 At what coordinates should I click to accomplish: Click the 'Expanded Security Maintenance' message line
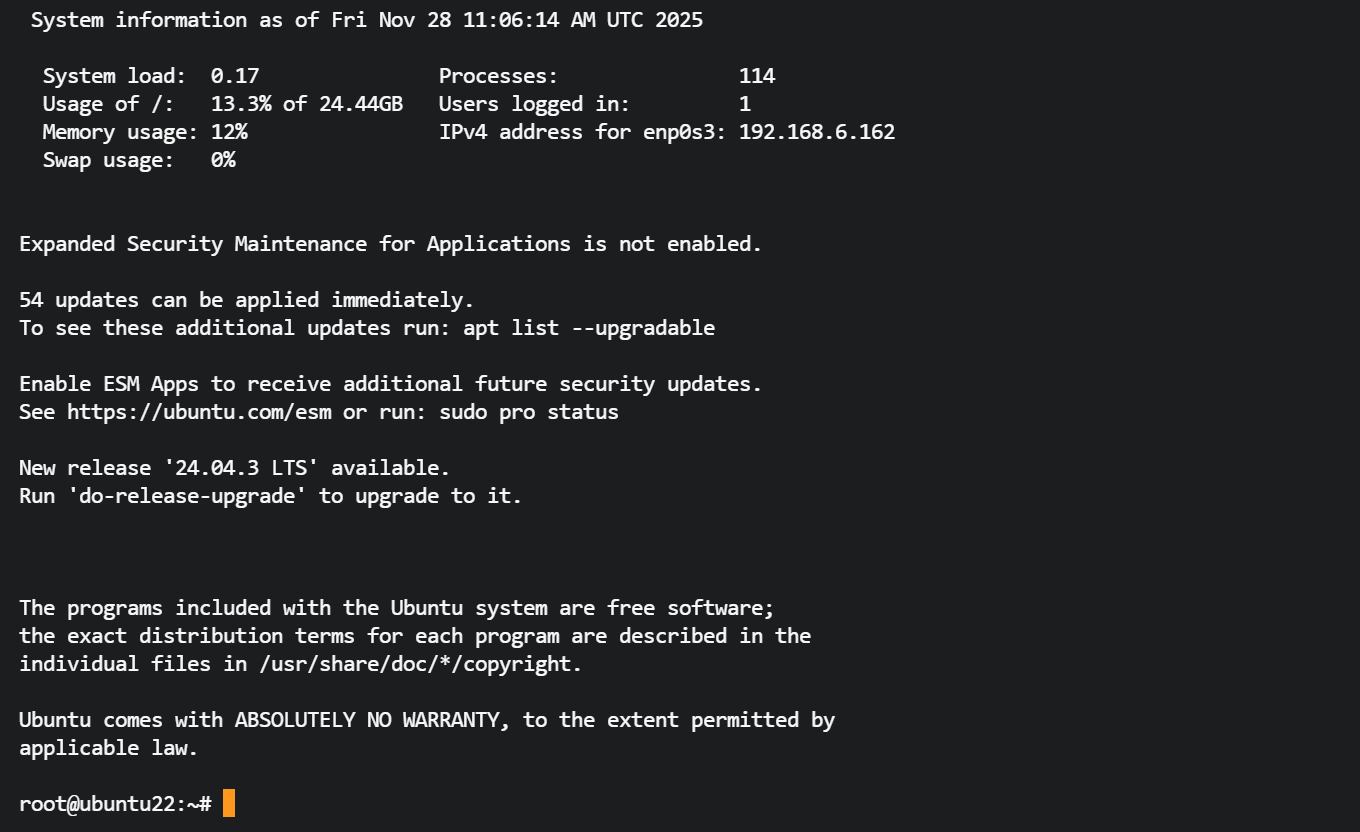390,244
